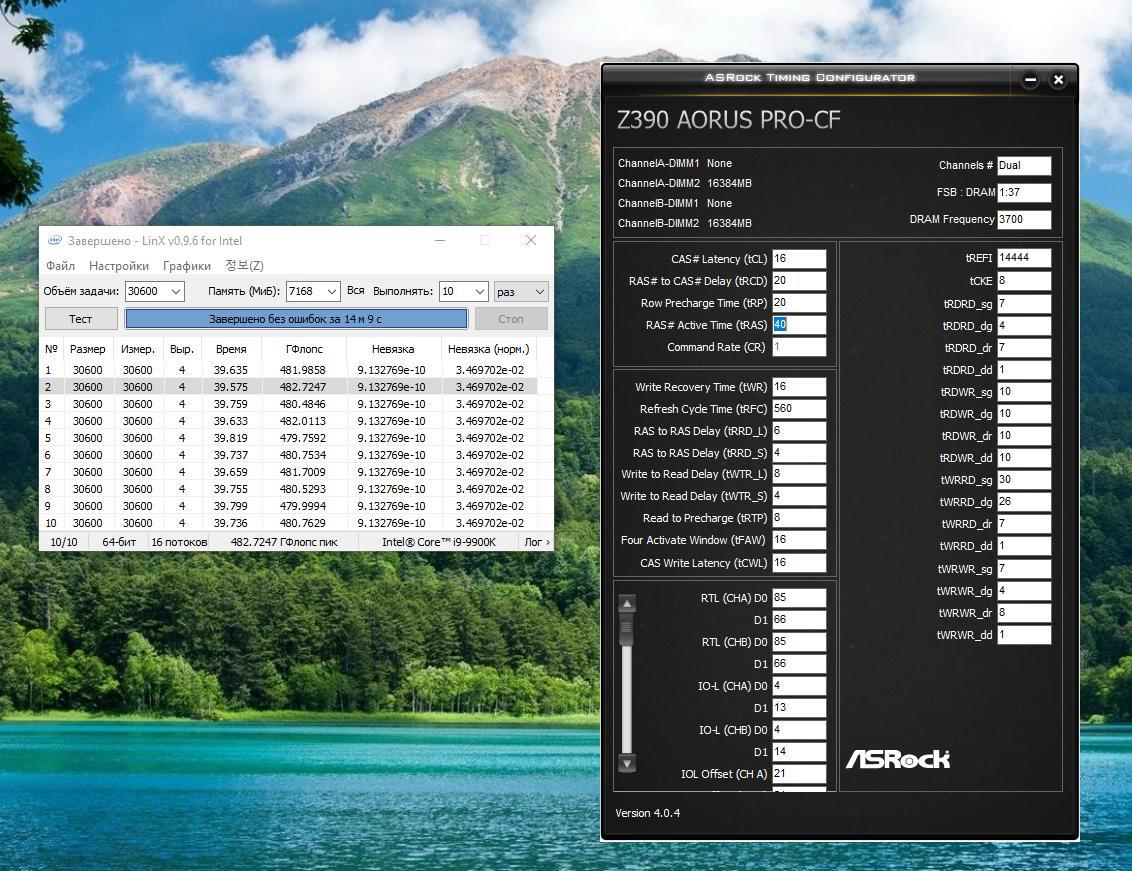Select row 5 with 479.7592 GFlops
The height and width of the screenshot is (871, 1132).
(x=288, y=438)
